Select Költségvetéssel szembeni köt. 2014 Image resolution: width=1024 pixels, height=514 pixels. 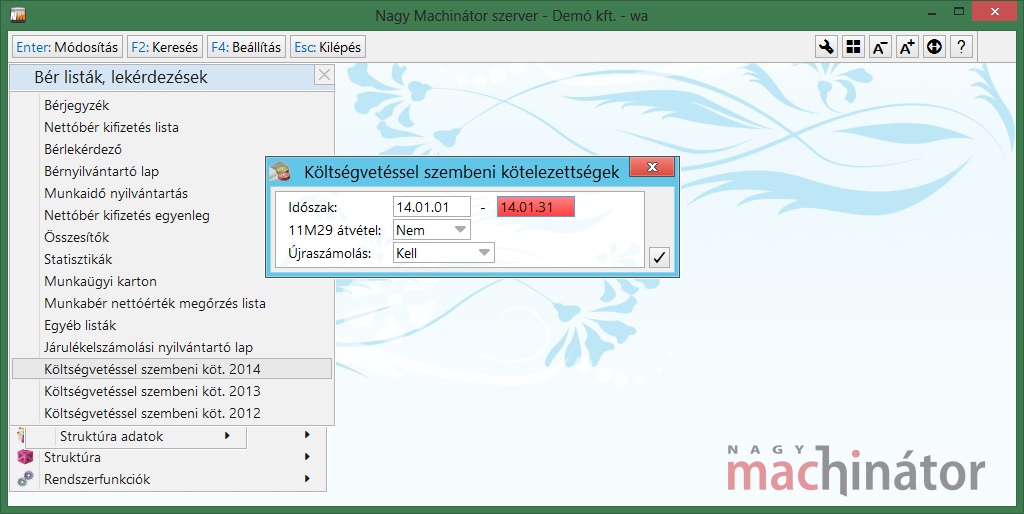(x=172, y=369)
